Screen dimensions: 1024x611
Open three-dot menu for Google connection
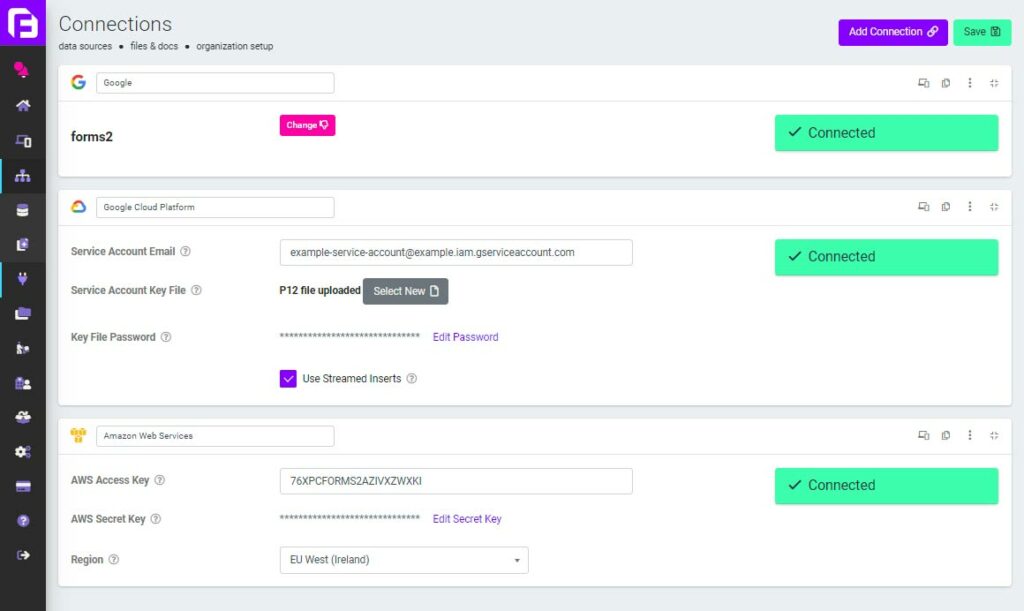[970, 83]
